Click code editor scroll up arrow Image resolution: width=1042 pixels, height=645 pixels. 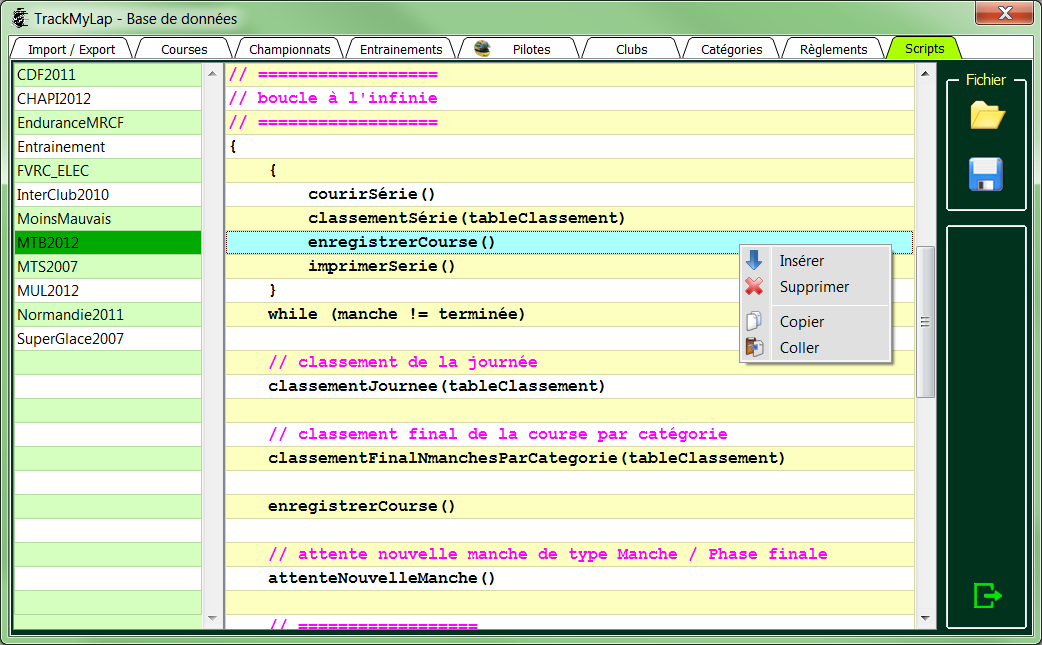(925, 74)
